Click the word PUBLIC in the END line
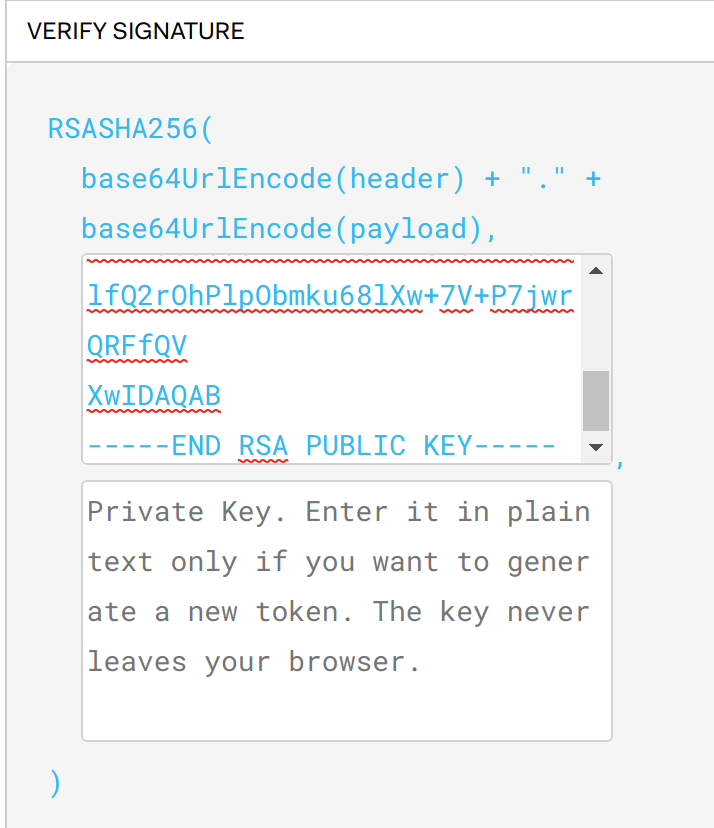Screen dimensions: 714x828 click(355, 446)
